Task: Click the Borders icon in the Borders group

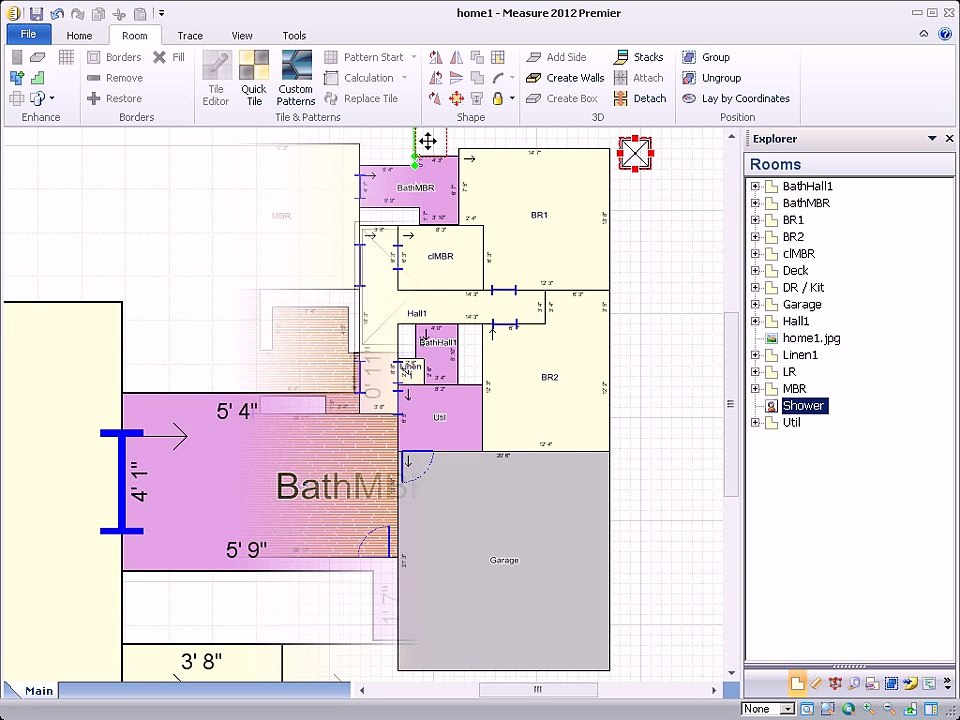Action: [94, 57]
